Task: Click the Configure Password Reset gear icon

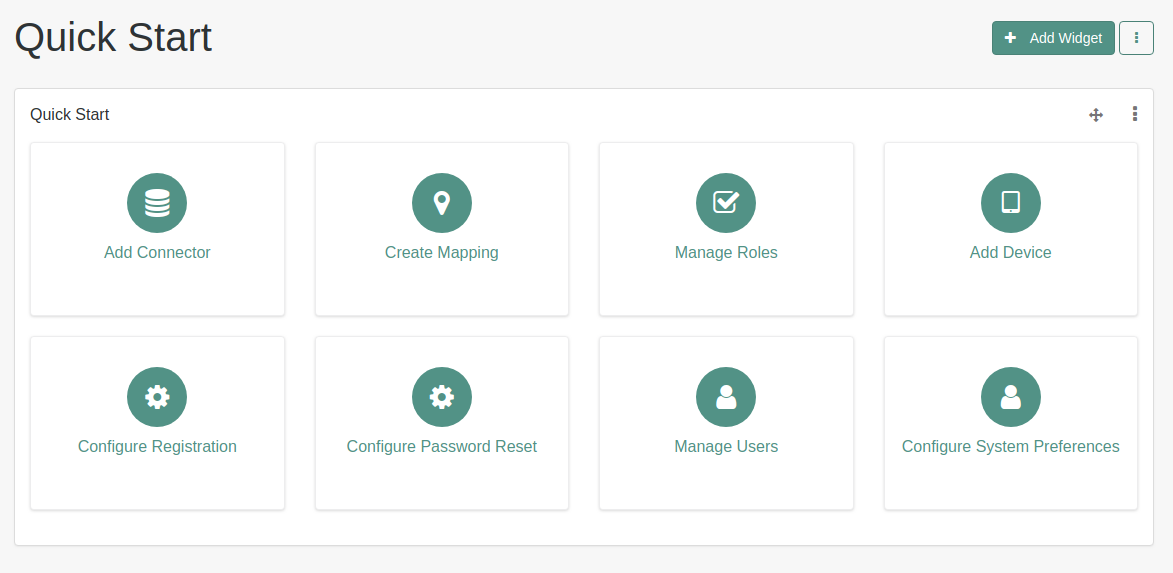Action: tap(441, 396)
